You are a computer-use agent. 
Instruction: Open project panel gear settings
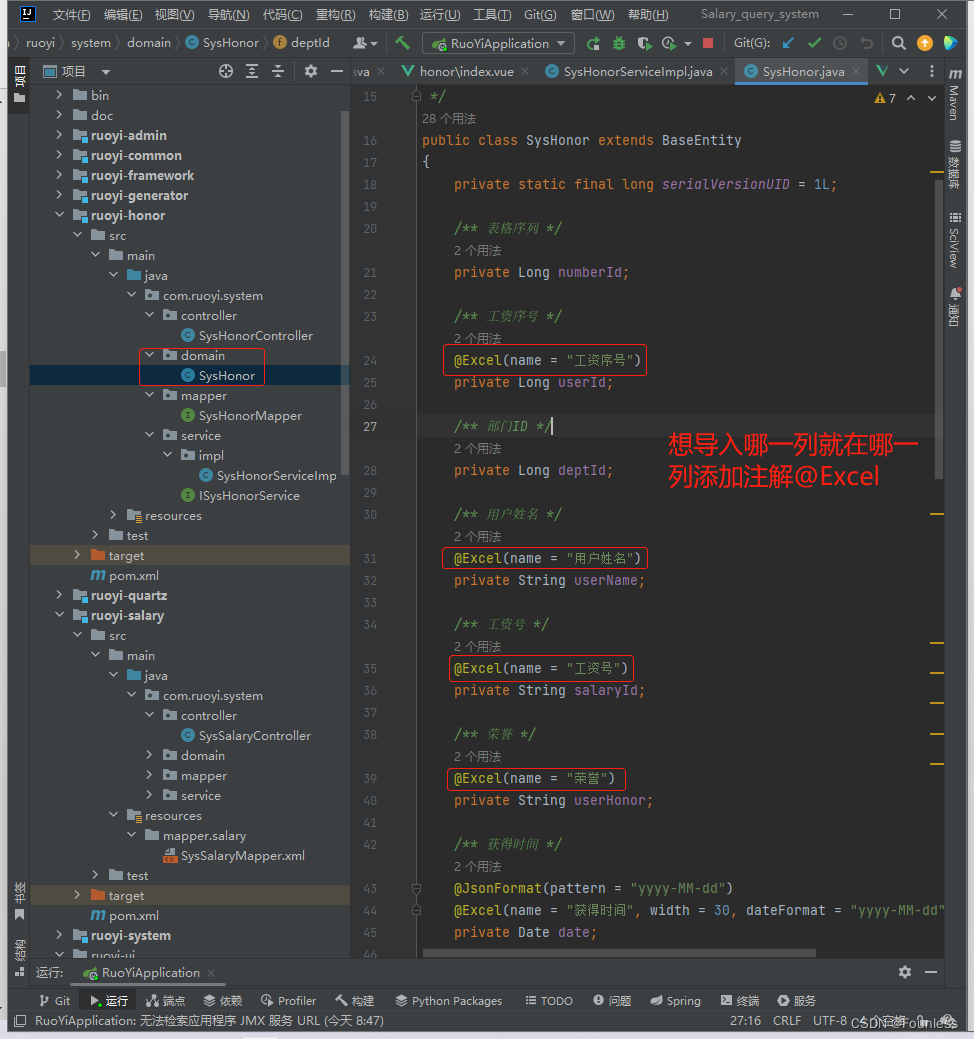[x=310, y=71]
